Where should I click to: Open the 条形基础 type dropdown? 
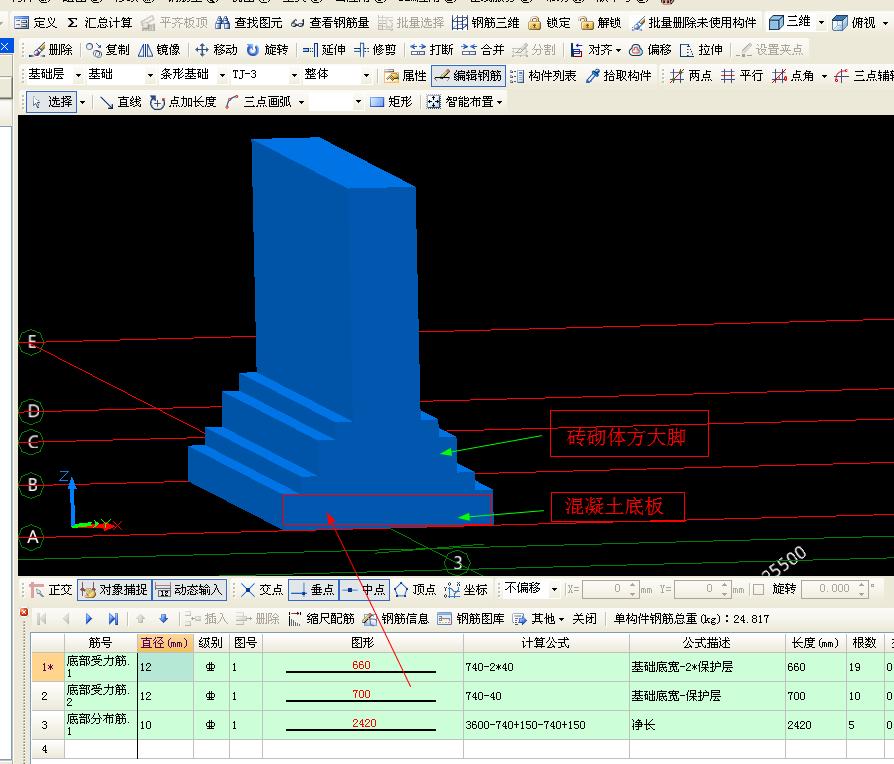[222, 75]
